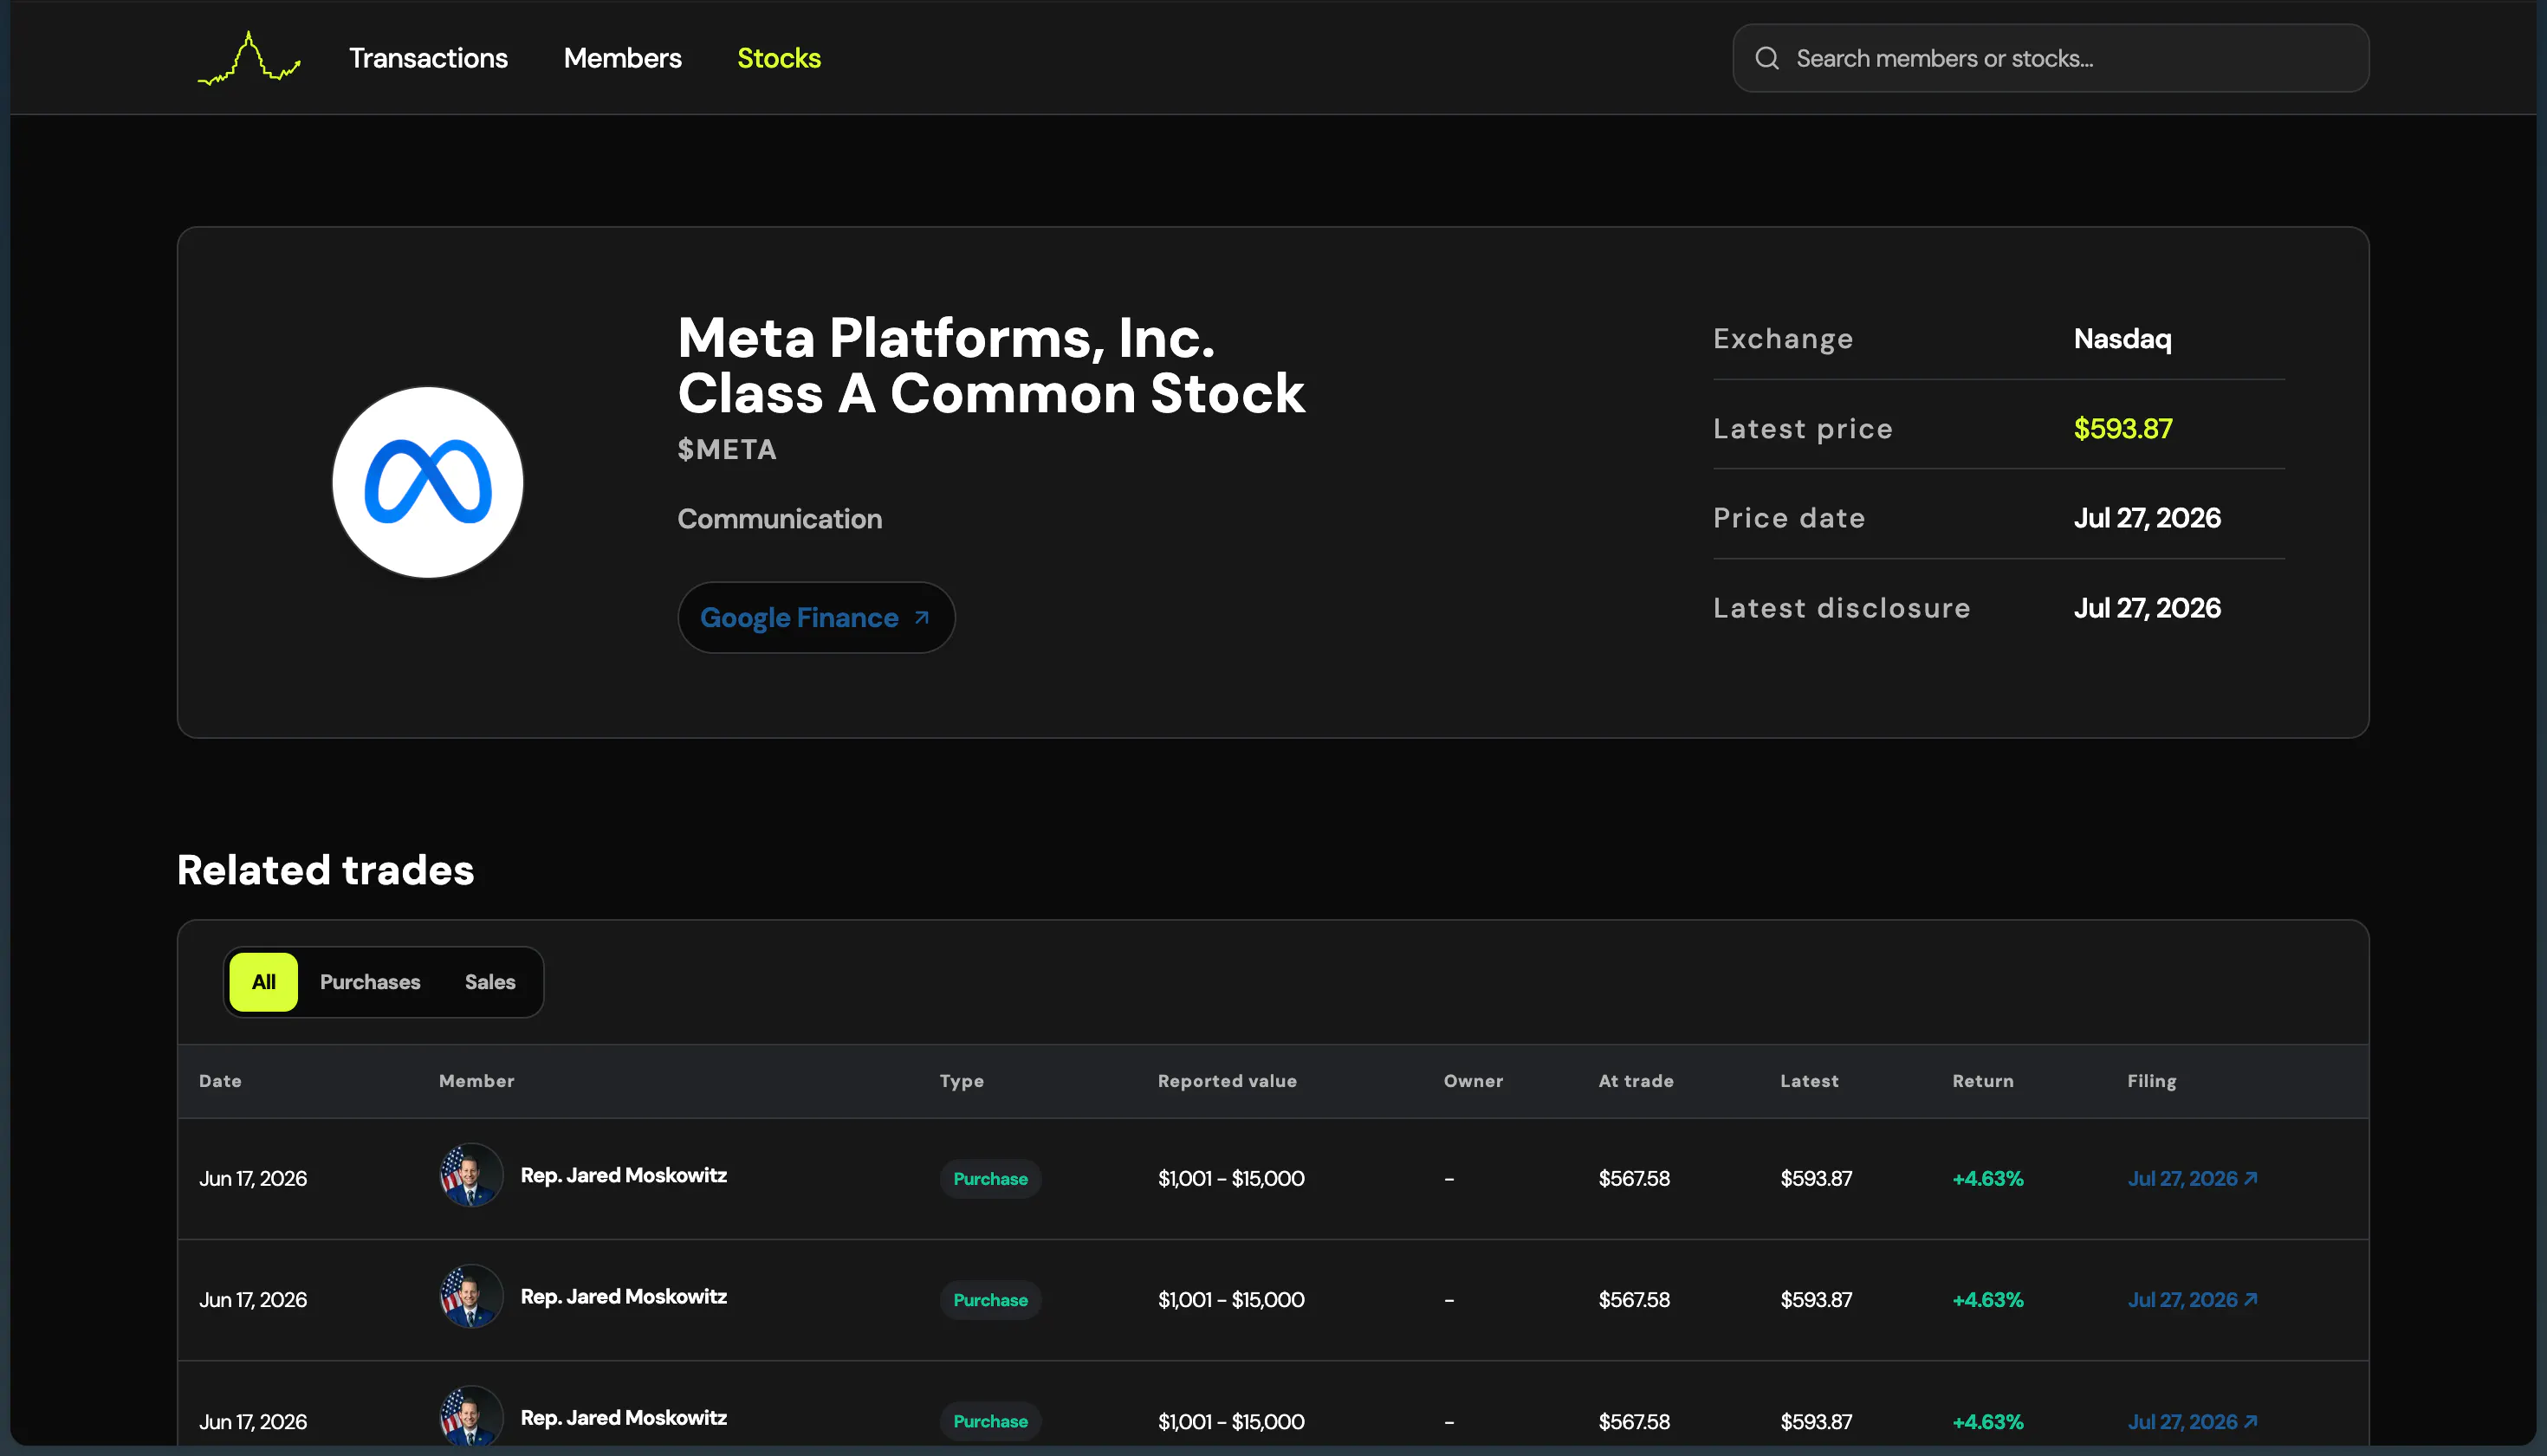Click first row's Moskowitz avatar photo
The image size is (2547, 1456).
[471, 1175]
